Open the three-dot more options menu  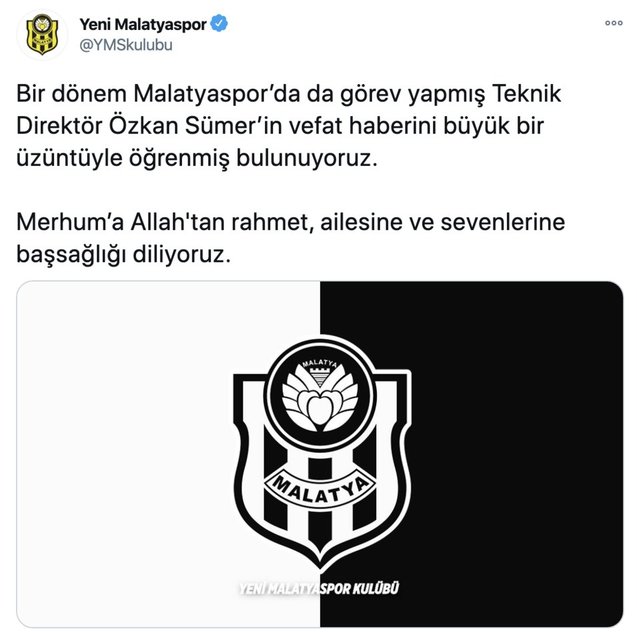click(614, 23)
